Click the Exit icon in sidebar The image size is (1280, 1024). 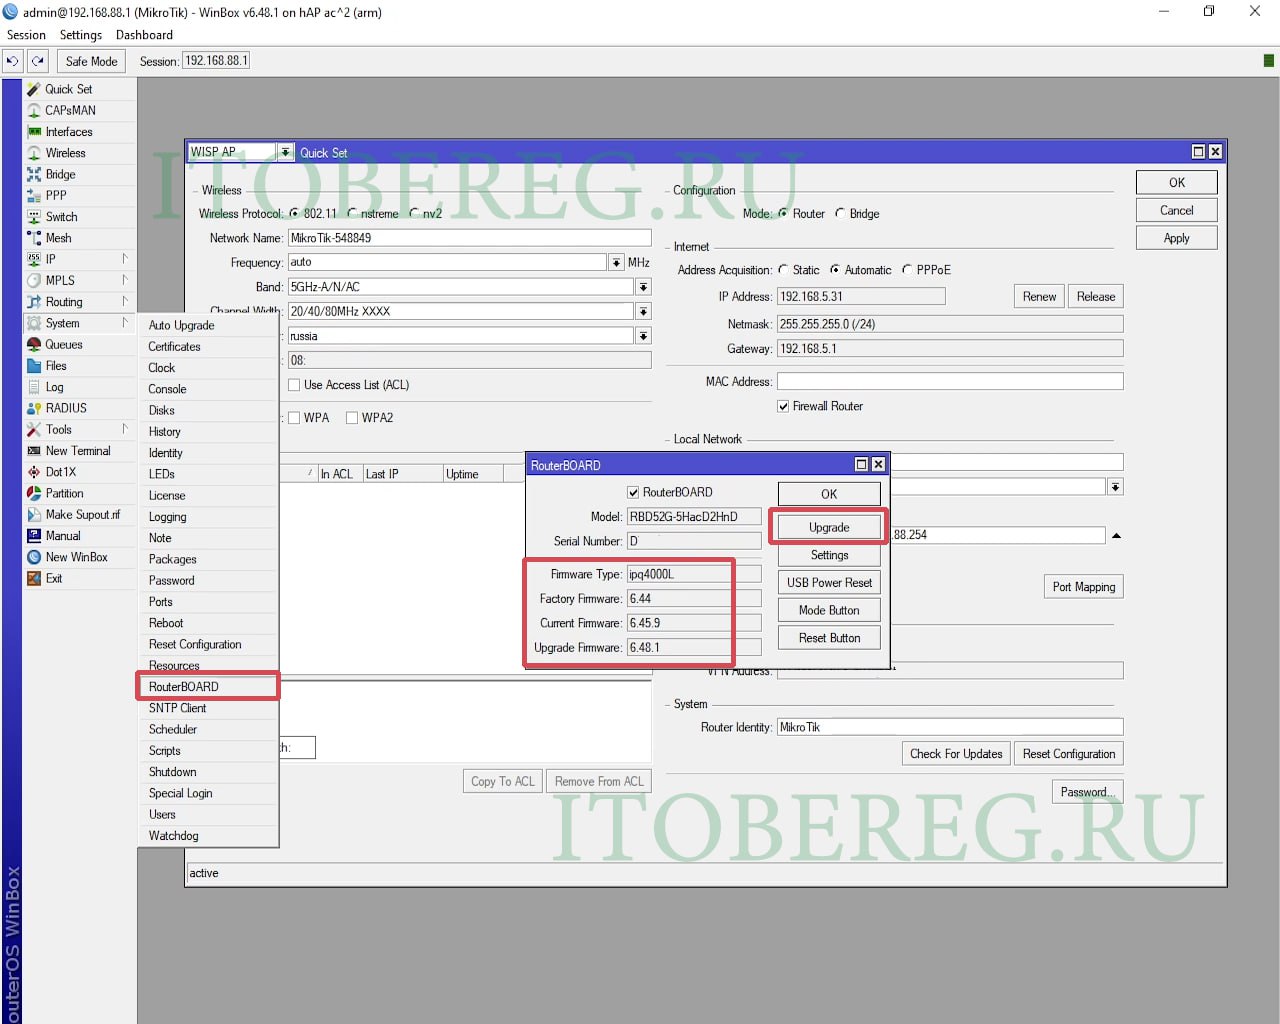pyautogui.click(x=34, y=578)
